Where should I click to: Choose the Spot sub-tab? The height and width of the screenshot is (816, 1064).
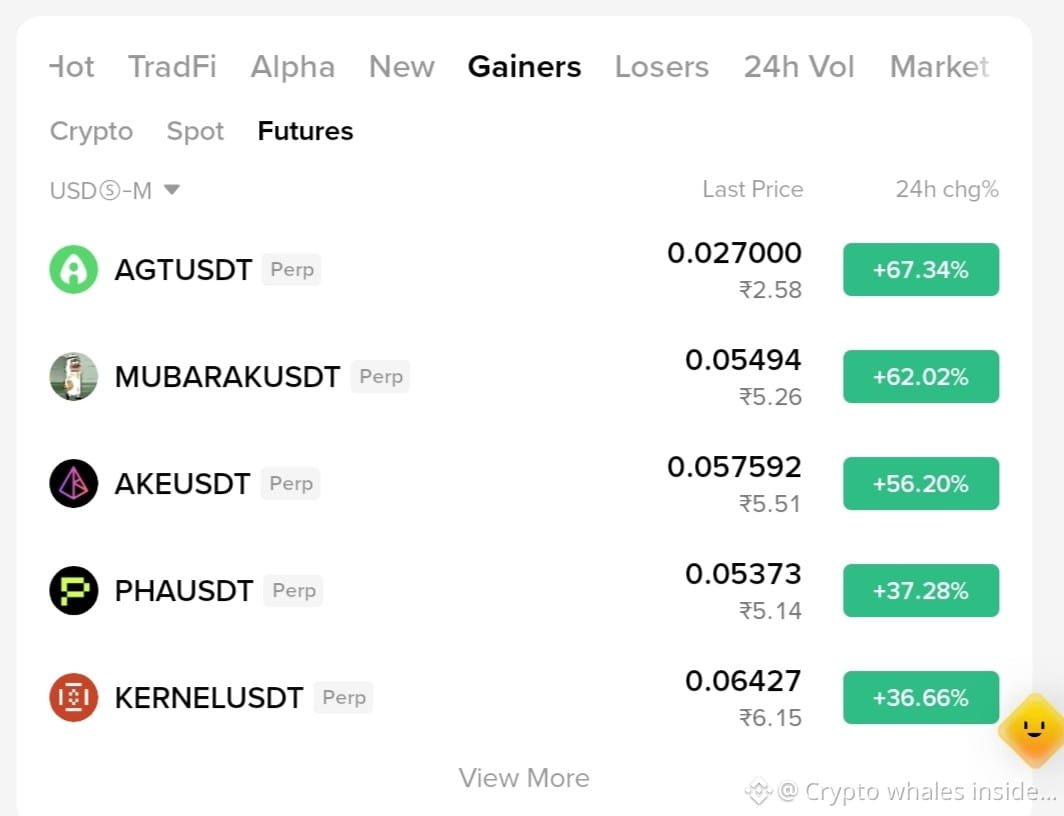tap(195, 131)
